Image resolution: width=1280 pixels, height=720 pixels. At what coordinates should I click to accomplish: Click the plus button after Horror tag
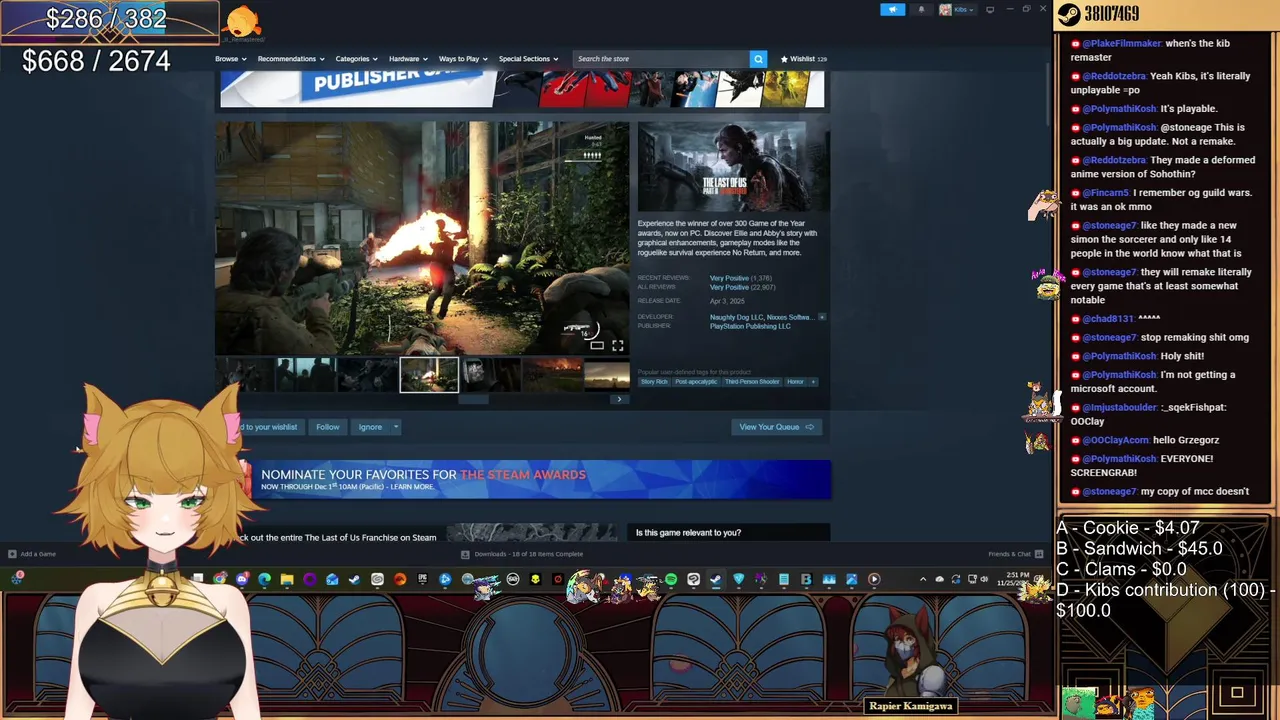(x=813, y=381)
